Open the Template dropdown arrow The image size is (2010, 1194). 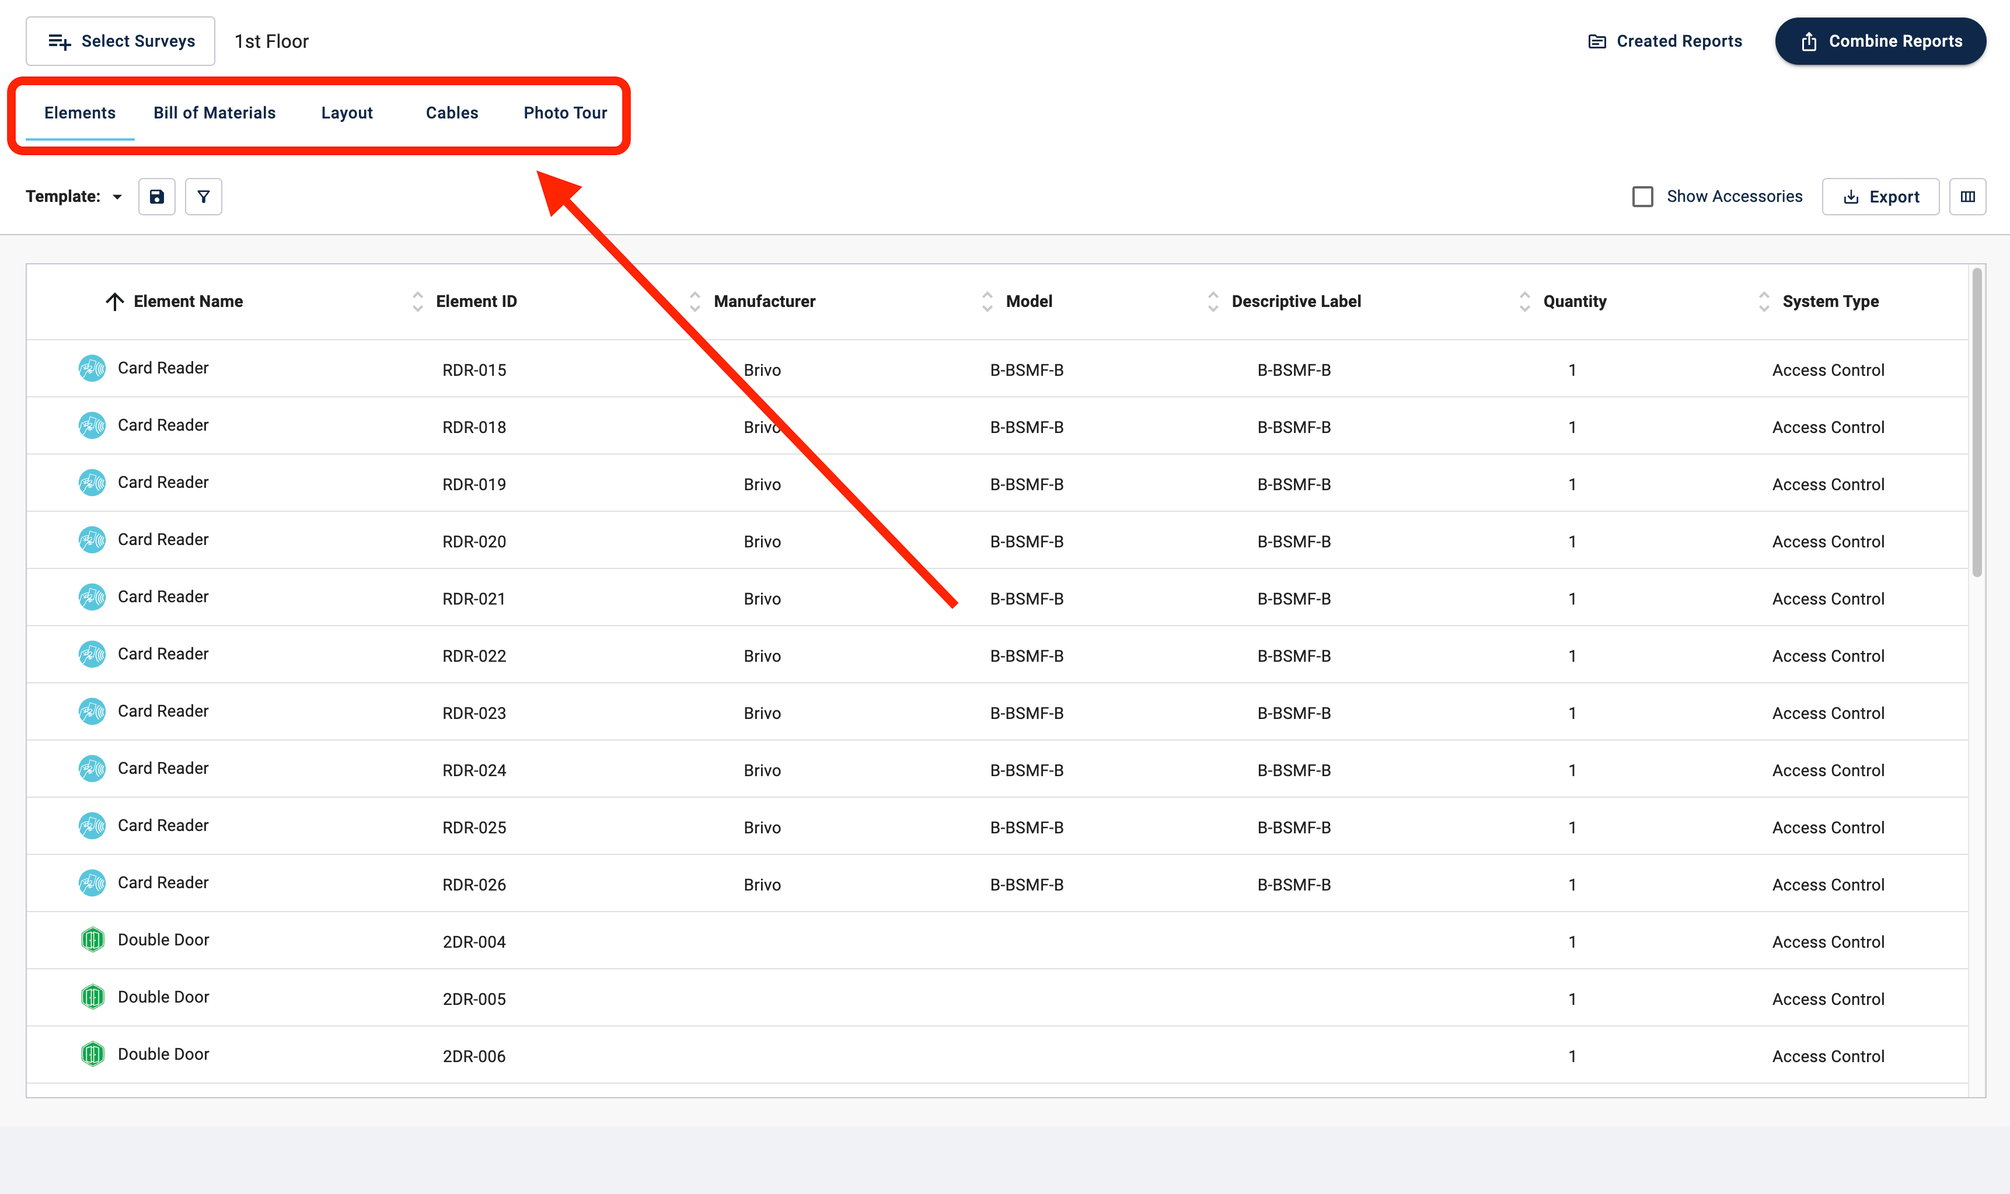coord(117,197)
